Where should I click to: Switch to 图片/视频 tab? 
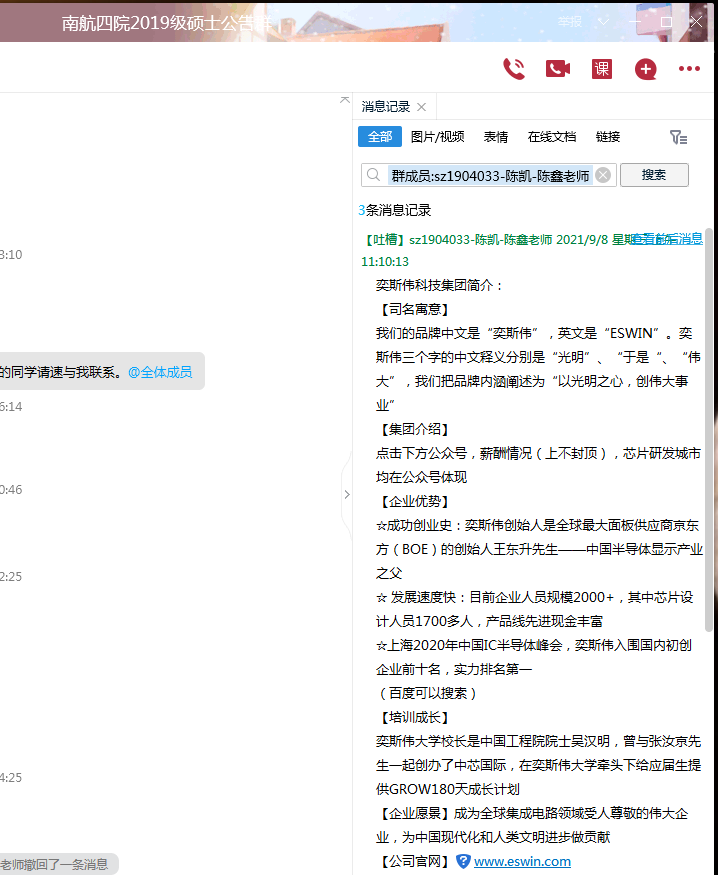pyautogui.click(x=437, y=137)
